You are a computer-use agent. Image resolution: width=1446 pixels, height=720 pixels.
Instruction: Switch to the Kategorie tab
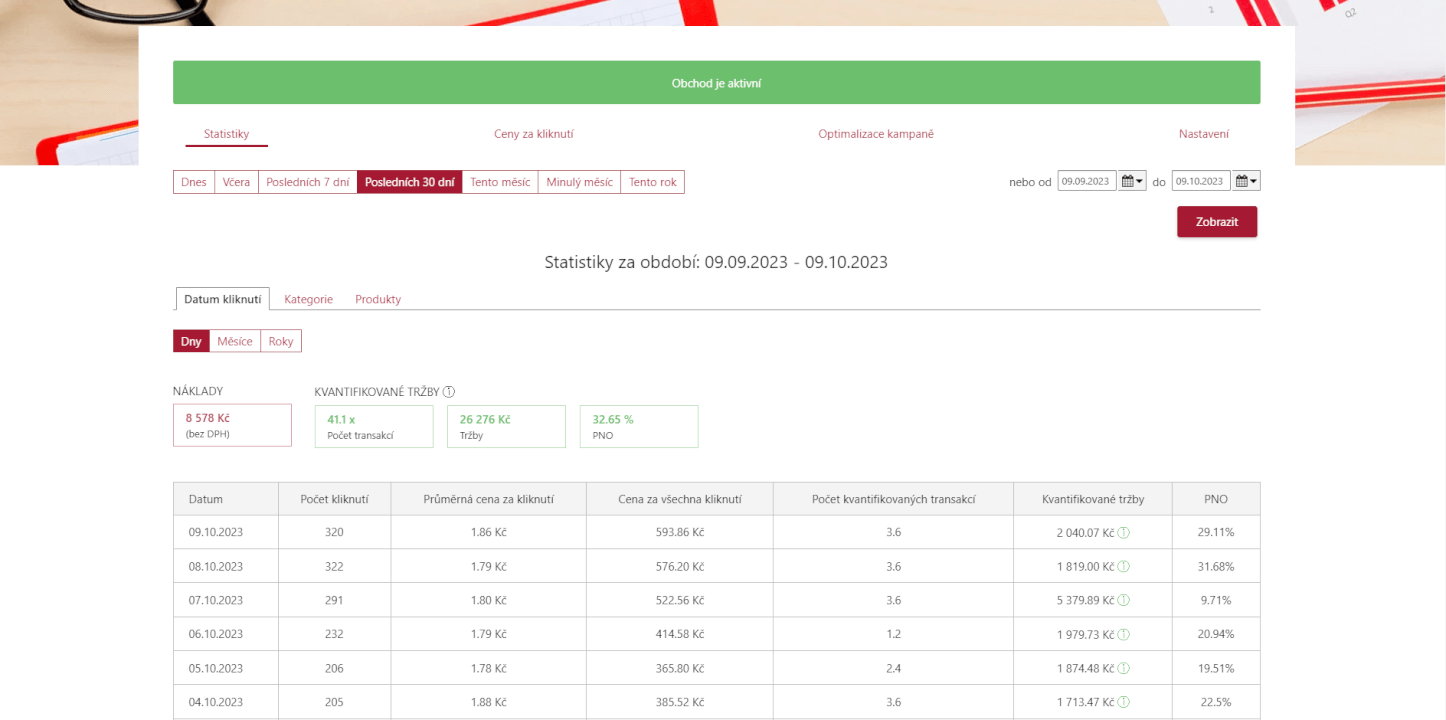(308, 299)
